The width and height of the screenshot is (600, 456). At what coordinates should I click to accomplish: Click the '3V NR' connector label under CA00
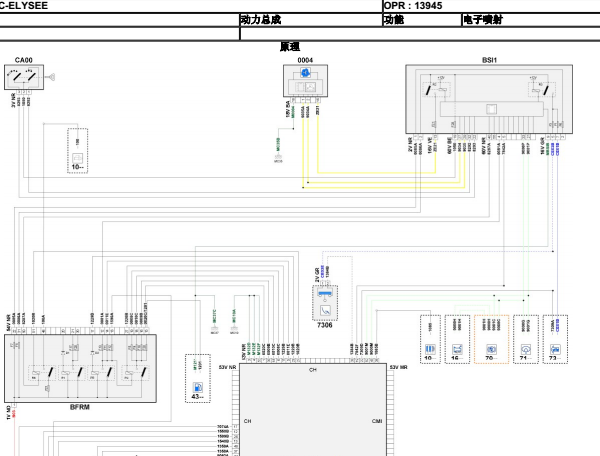(x=13, y=100)
